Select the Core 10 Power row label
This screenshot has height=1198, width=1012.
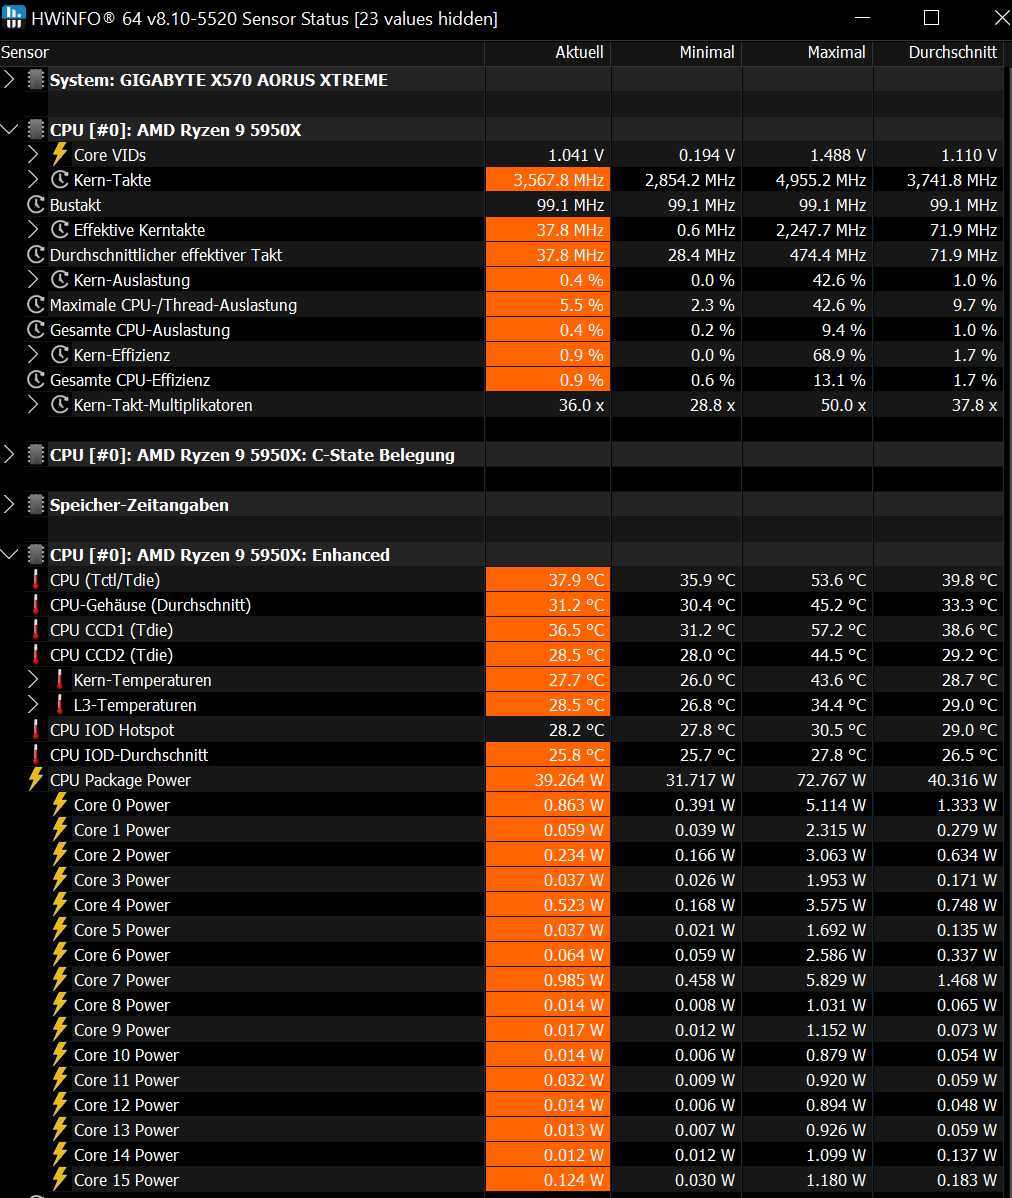click(x=126, y=1055)
